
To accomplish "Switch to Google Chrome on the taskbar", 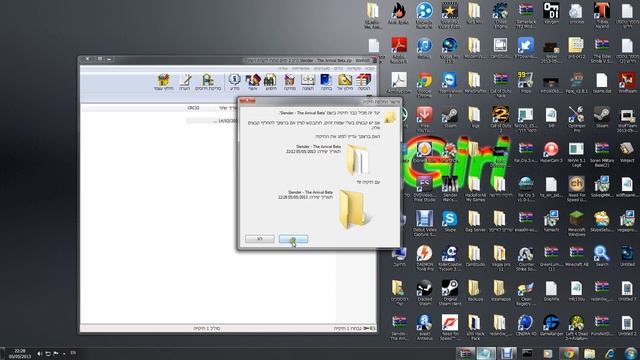I will (569, 353).
